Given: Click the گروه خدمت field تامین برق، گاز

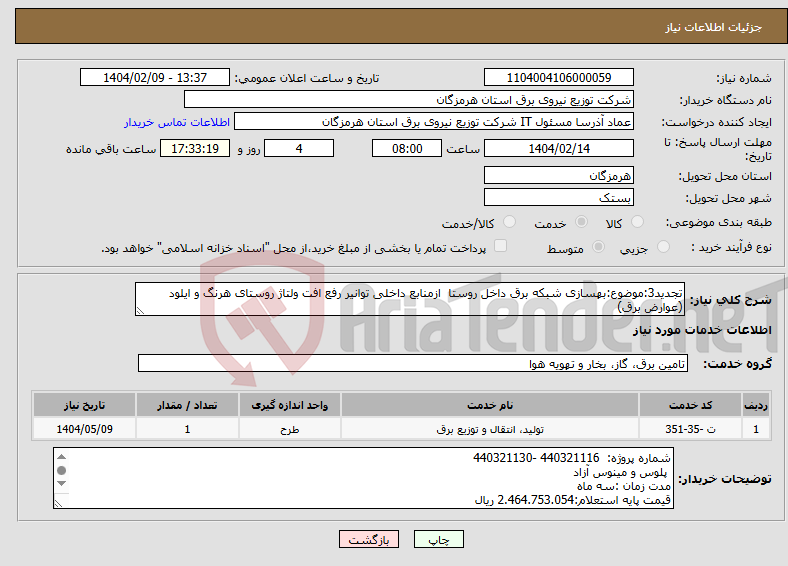Looking at the screenshot, I should coord(413,363).
